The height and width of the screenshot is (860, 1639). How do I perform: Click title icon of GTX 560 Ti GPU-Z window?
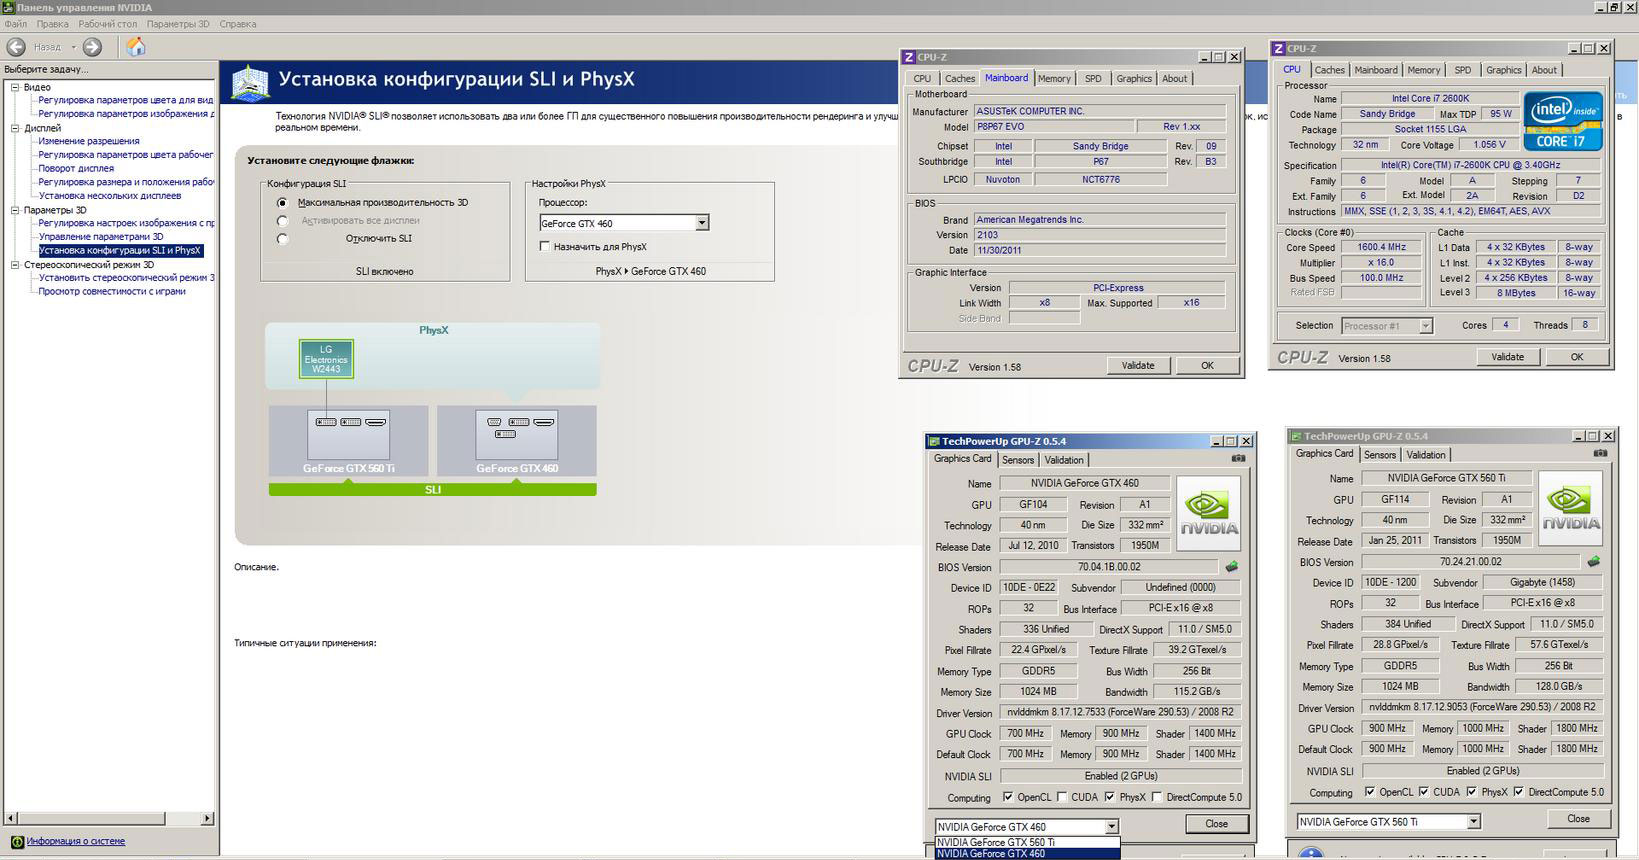[1296, 436]
